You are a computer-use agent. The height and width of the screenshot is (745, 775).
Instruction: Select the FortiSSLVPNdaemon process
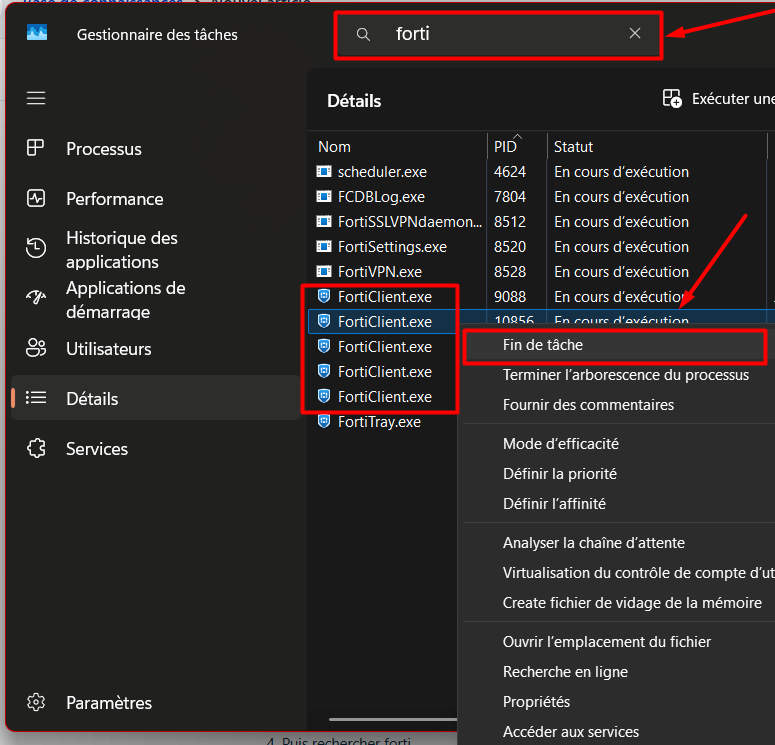pyautogui.click(x=541, y=222)
